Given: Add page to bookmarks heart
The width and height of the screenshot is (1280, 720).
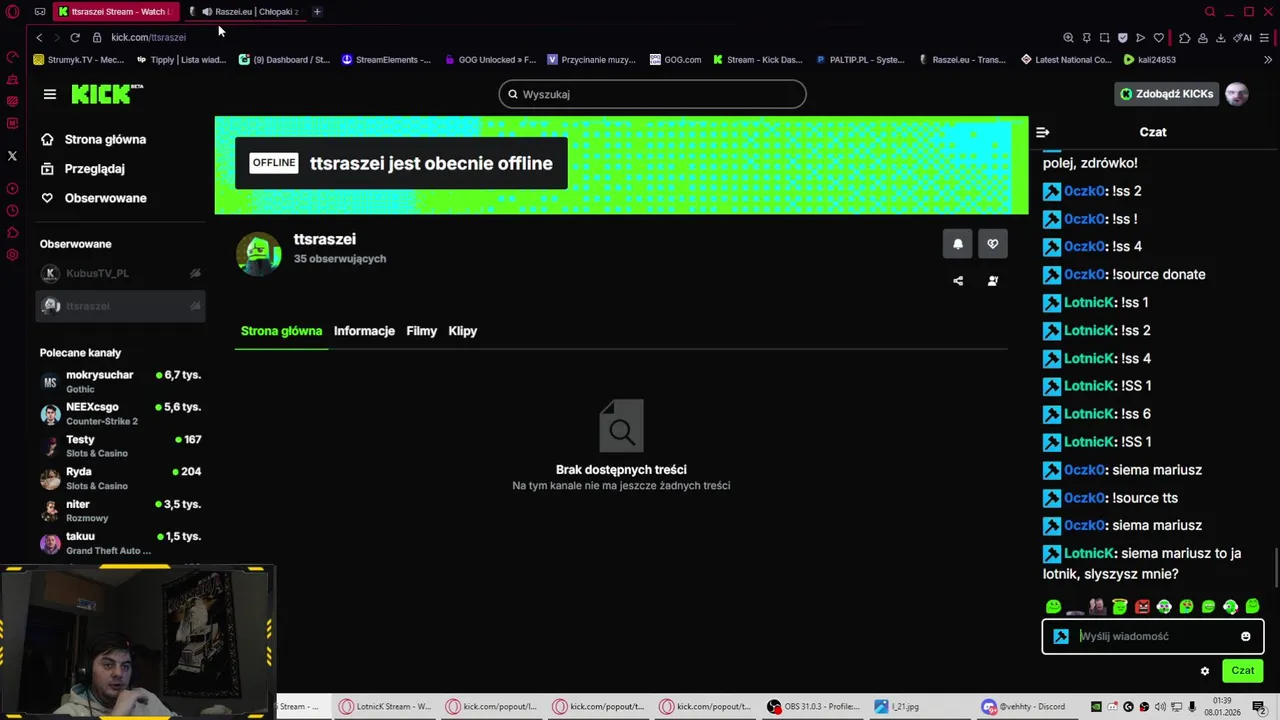Looking at the screenshot, I should coord(1158,38).
